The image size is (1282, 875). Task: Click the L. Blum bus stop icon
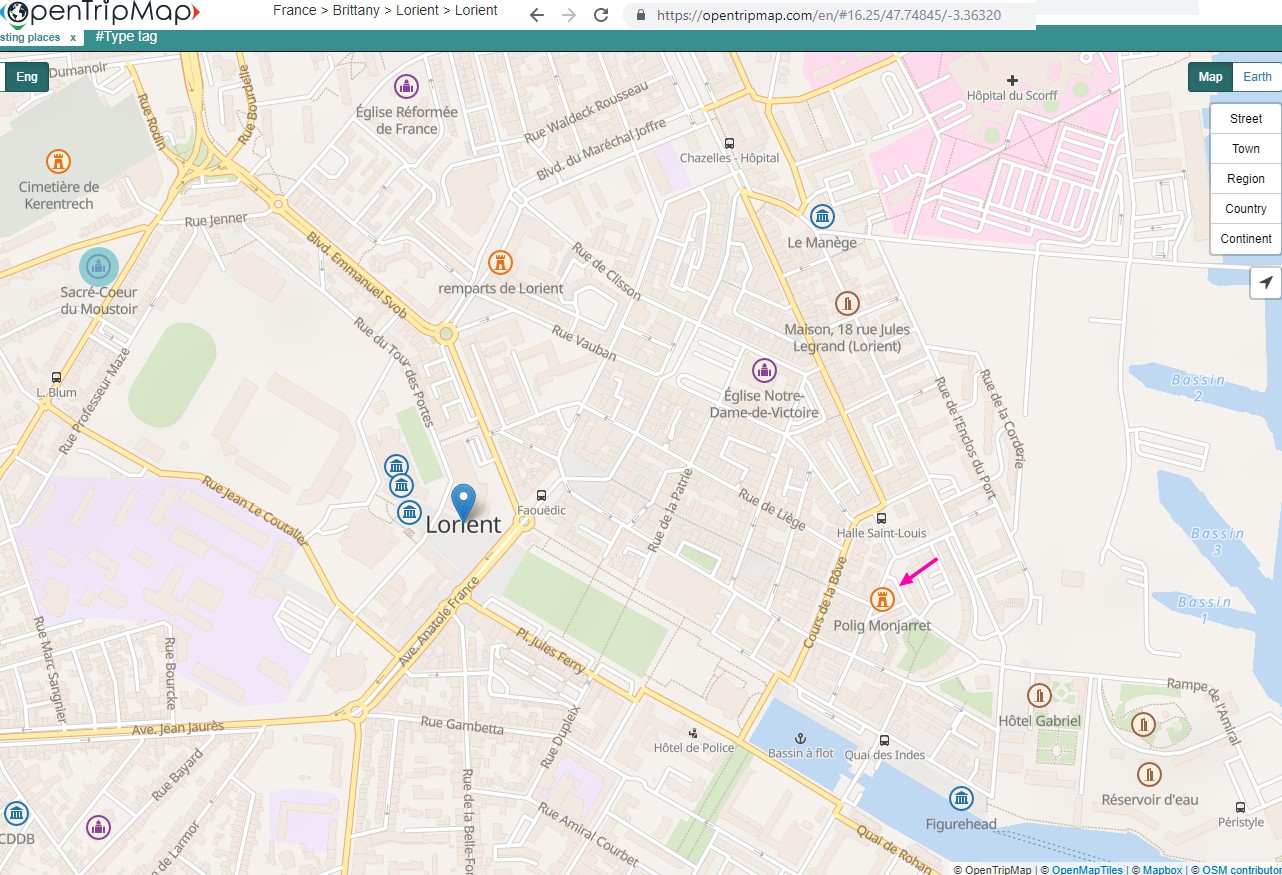tap(56, 378)
